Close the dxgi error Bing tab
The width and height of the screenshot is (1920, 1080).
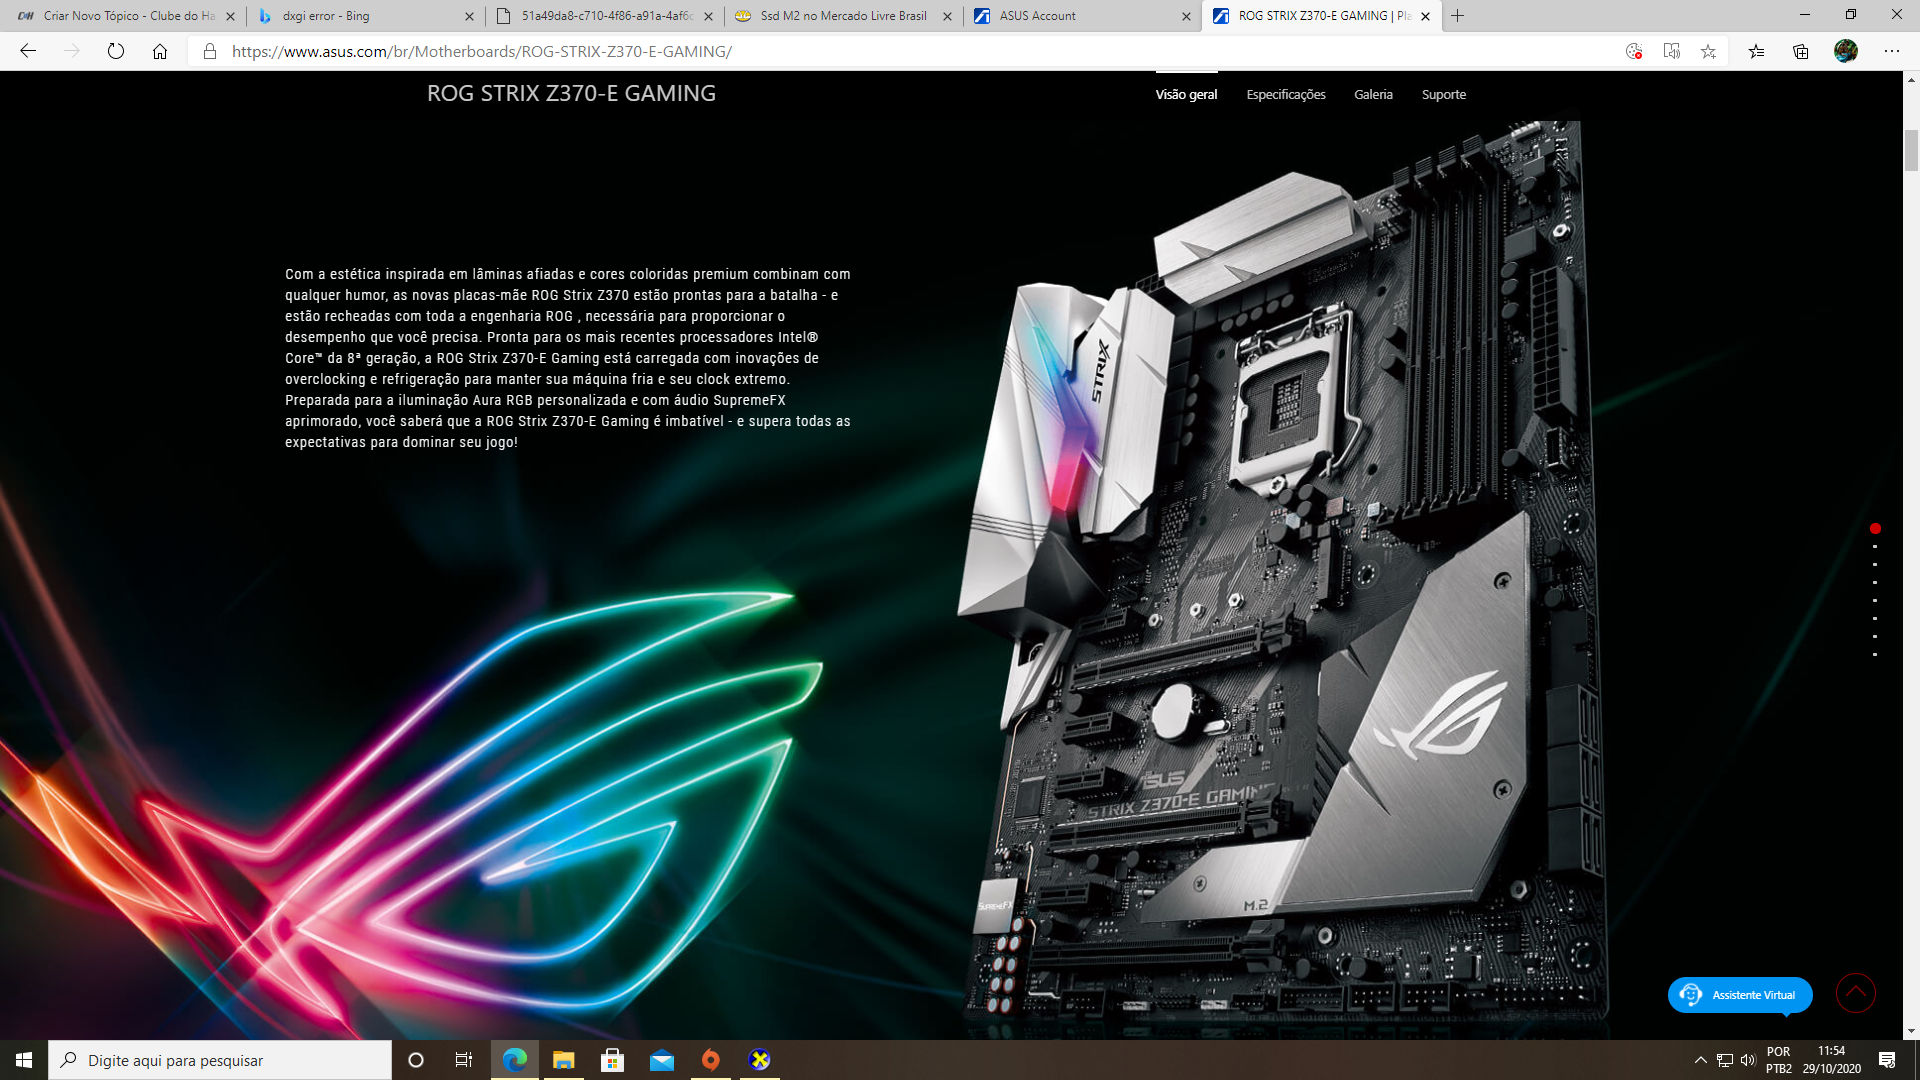point(469,16)
